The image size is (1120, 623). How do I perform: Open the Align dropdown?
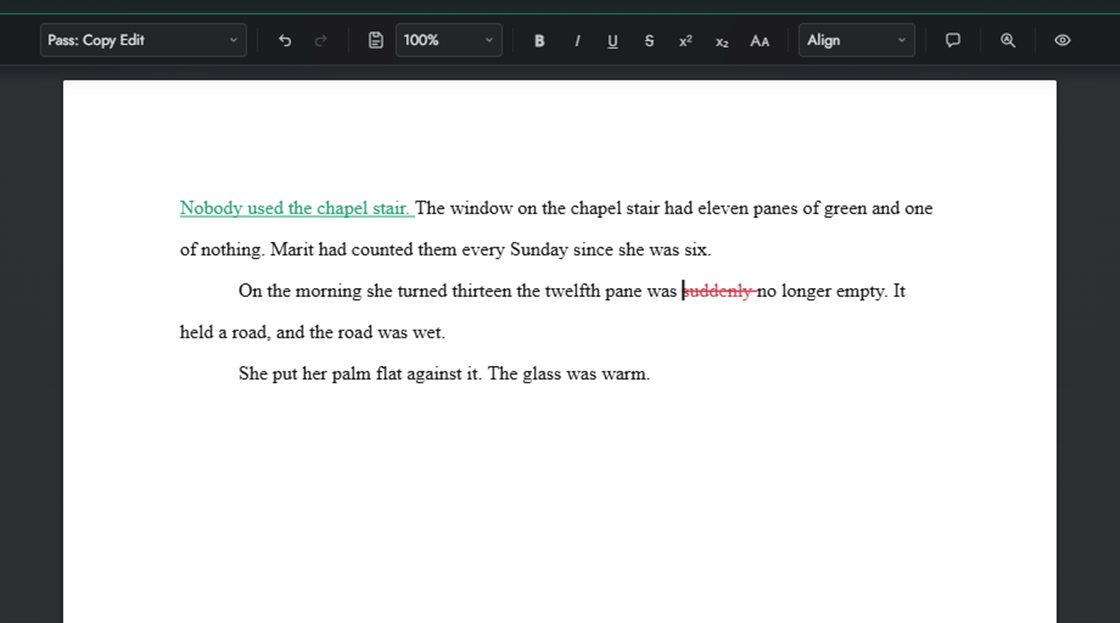click(x=856, y=40)
